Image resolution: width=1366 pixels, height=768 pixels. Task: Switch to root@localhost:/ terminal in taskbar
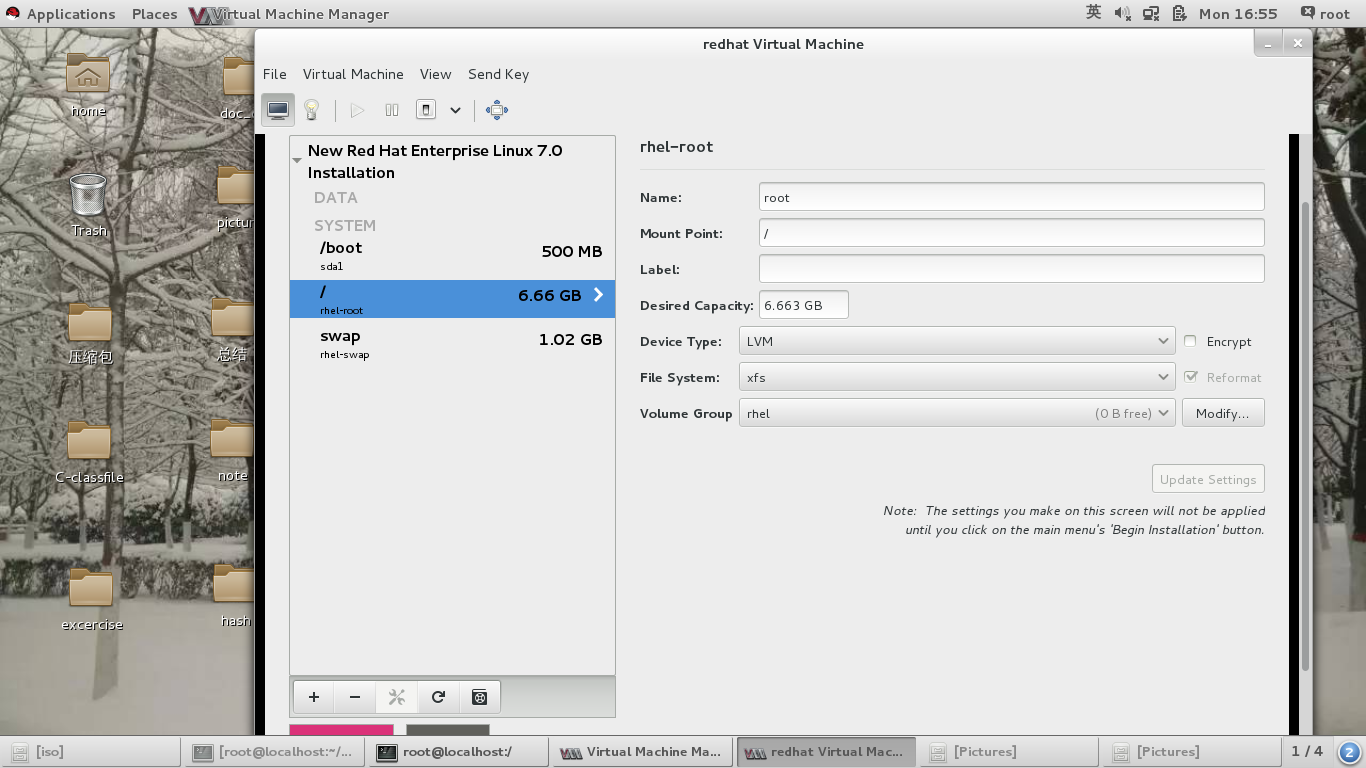[459, 752]
